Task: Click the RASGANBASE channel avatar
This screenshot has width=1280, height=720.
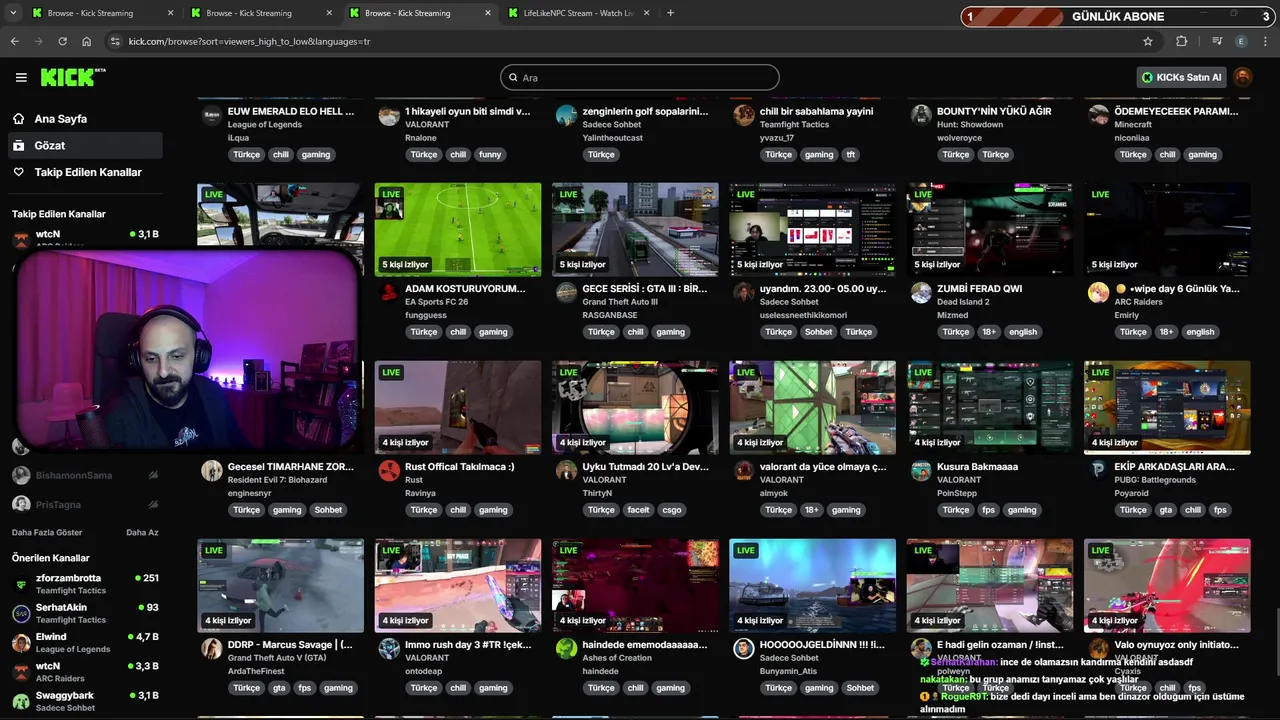Action: (x=566, y=293)
